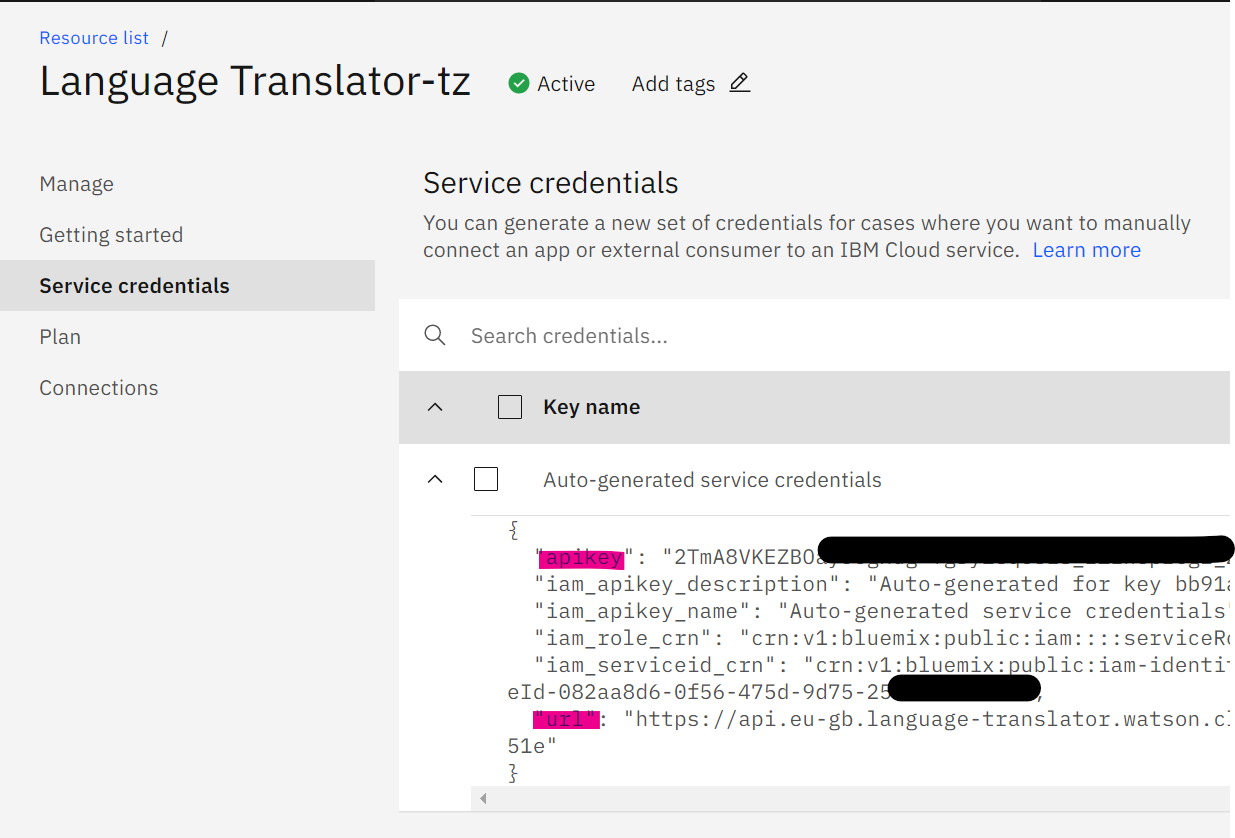Click the iam_serviceid_crn line
The width and height of the screenshot is (1235, 838).
tap(882, 665)
